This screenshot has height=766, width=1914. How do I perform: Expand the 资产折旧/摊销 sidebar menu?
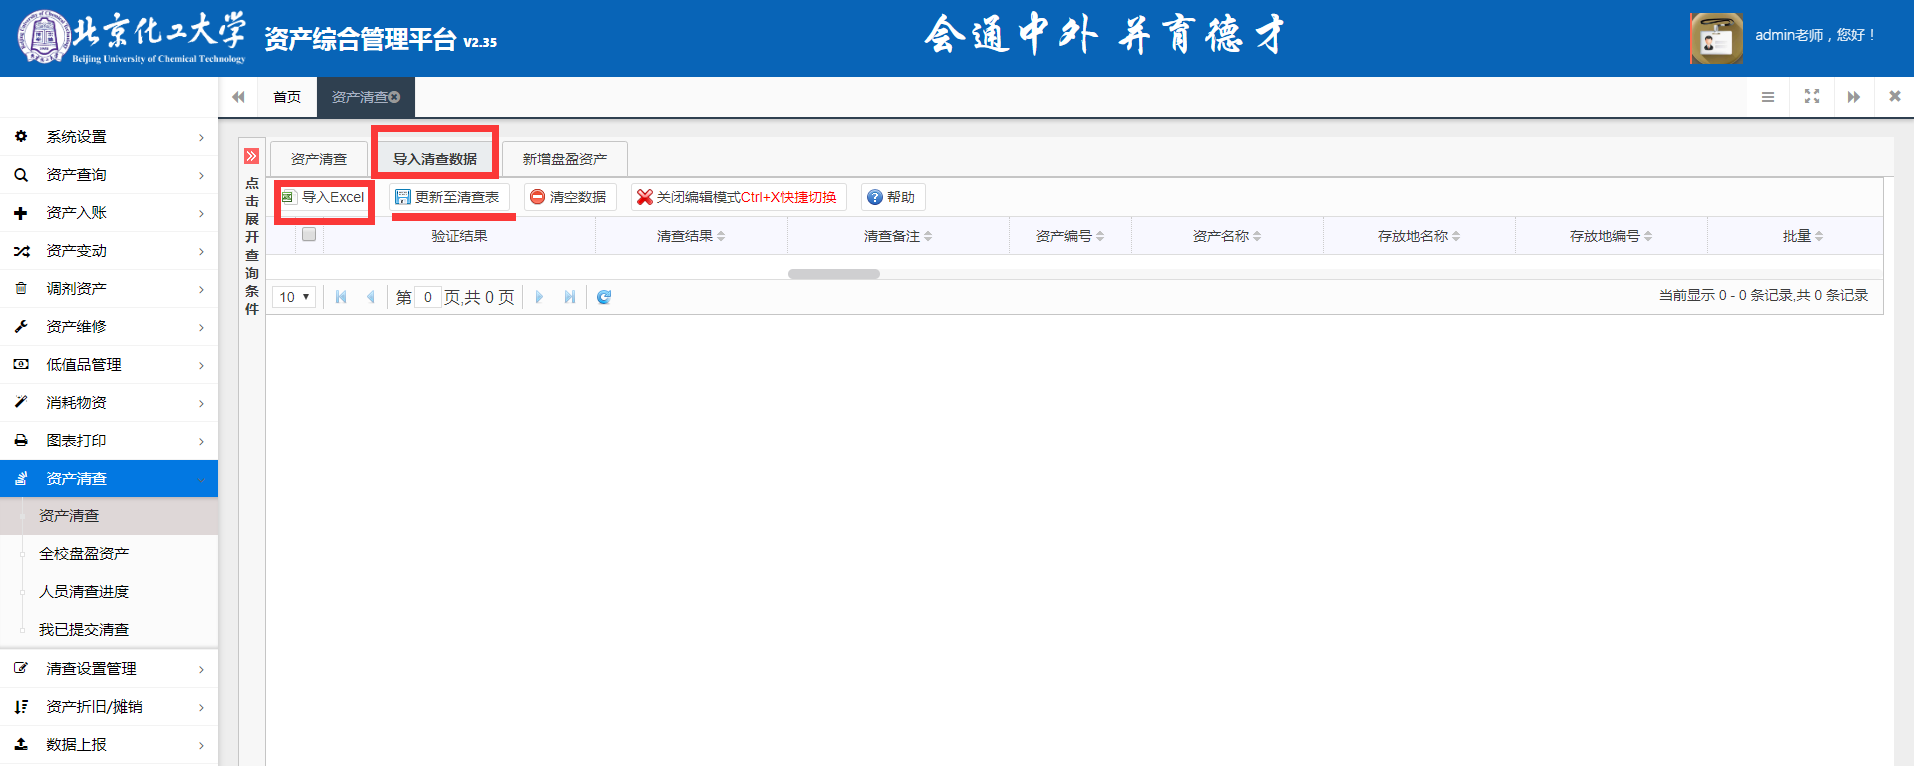click(x=109, y=707)
